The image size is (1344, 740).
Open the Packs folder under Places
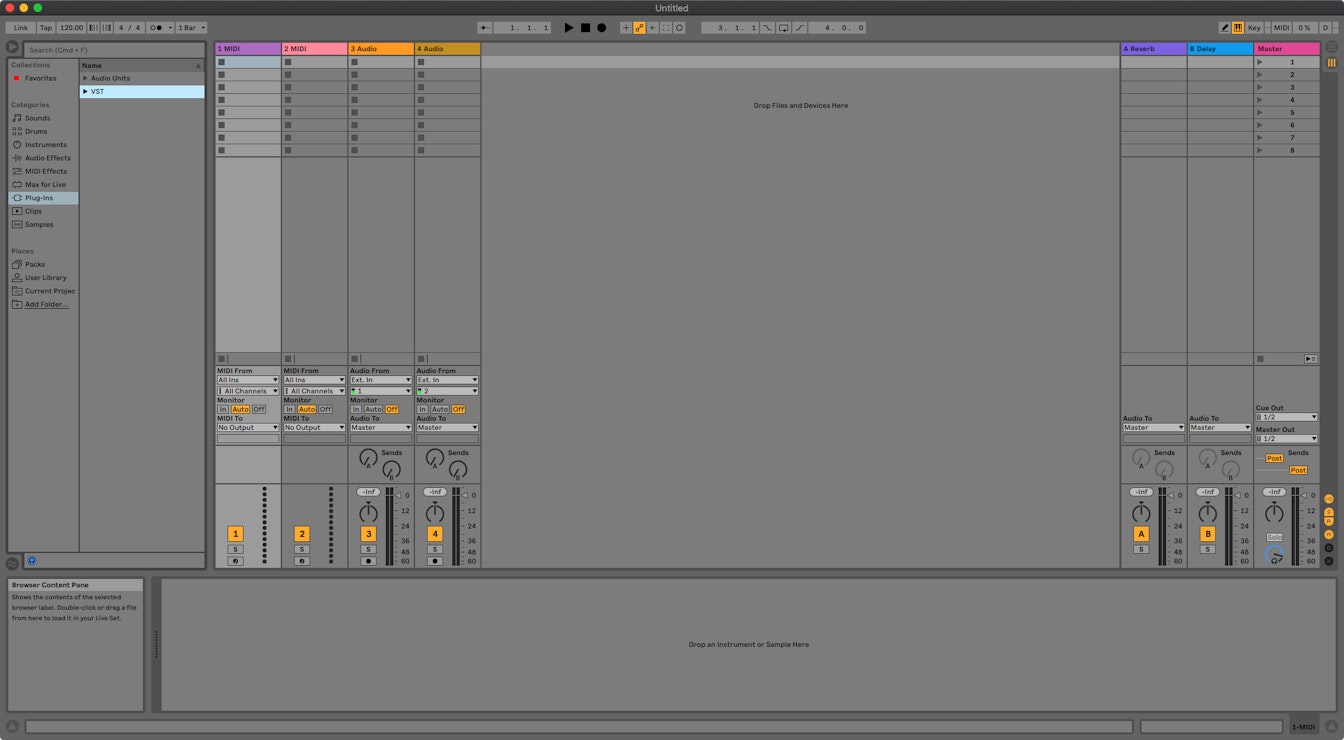tap(34, 264)
